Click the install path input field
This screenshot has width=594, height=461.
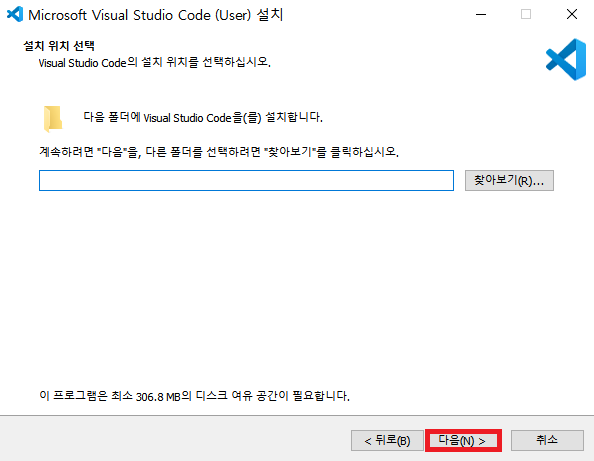point(246,180)
